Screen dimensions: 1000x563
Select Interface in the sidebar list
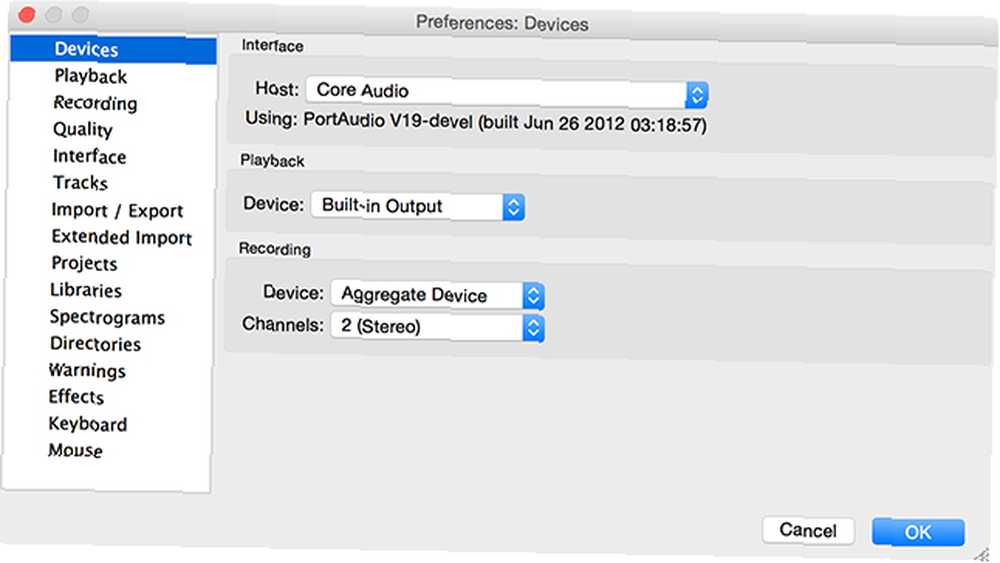pos(89,156)
